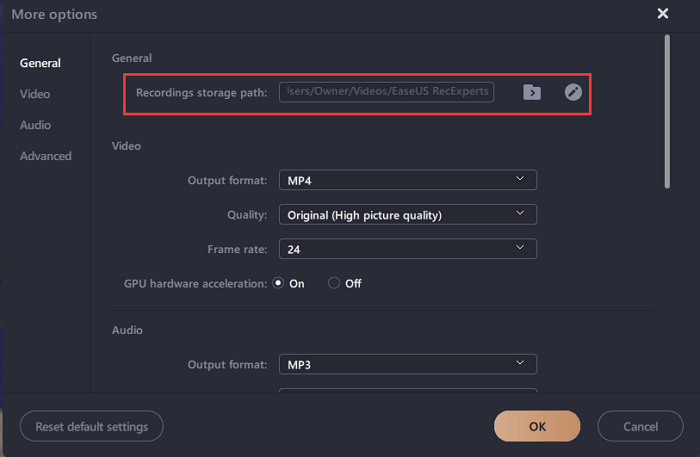Switch to the Video settings tab
The height and width of the screenshot is (457, 700).
pyautogui.click(x=35, y=94)
